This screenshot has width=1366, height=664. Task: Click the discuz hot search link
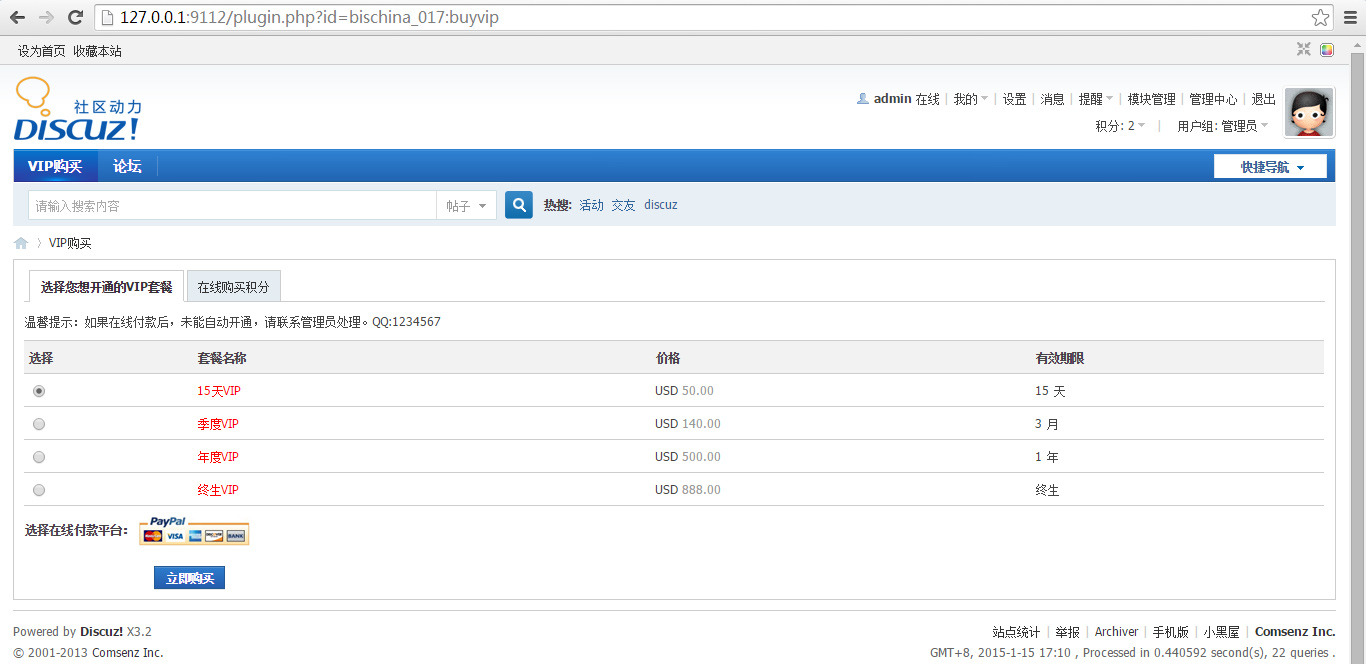(x=661, y=205)
